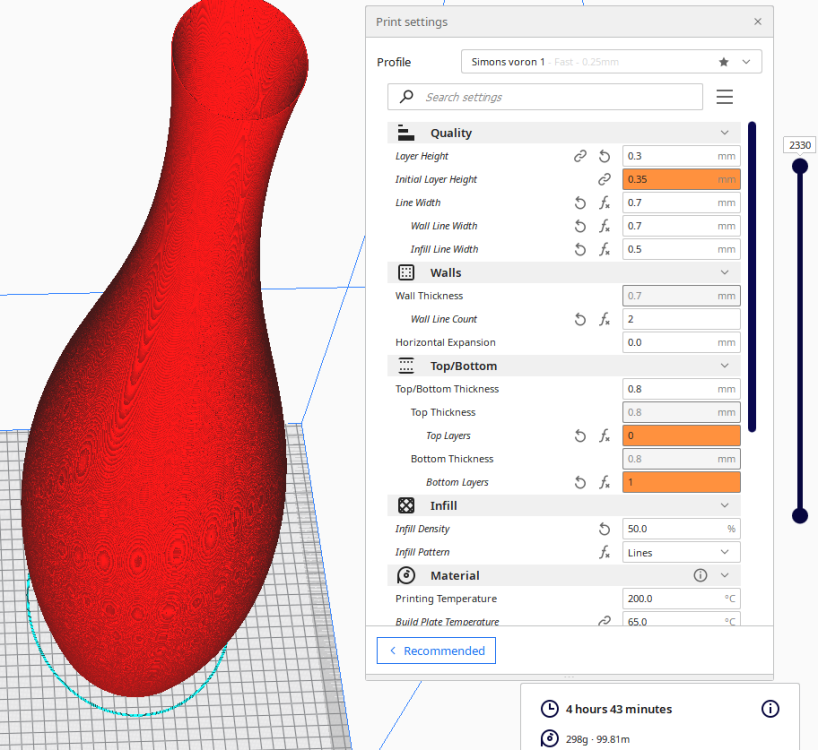This screenshot has height=750, width=818.
Task: Click the Material section spool icon
Action: pyautogui.click(x=406, y=575)
